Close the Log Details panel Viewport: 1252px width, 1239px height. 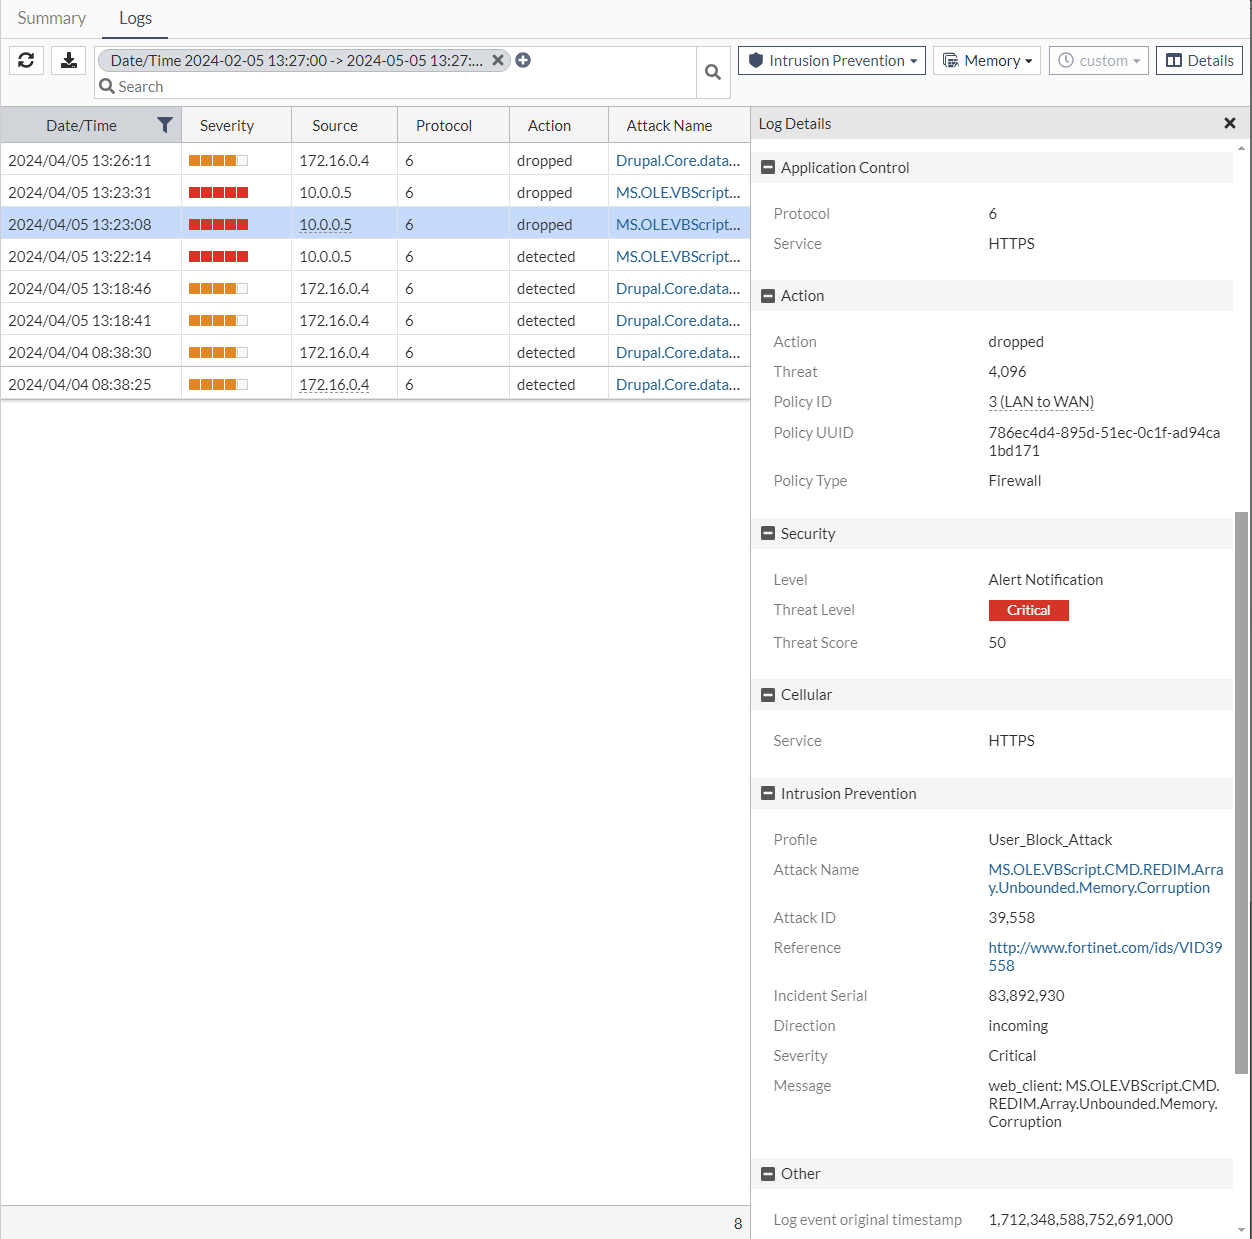1229,123
